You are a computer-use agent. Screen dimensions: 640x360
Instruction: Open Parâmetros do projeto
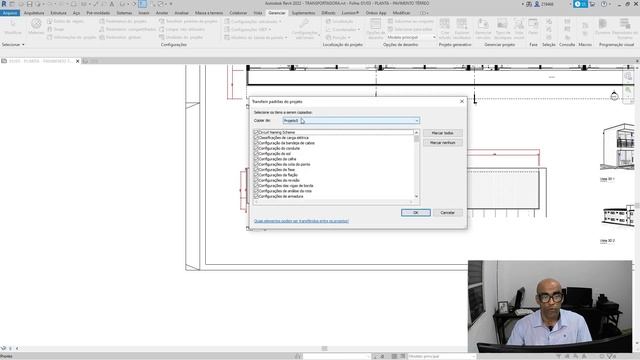pyautogui.click(x=123, y=21)
